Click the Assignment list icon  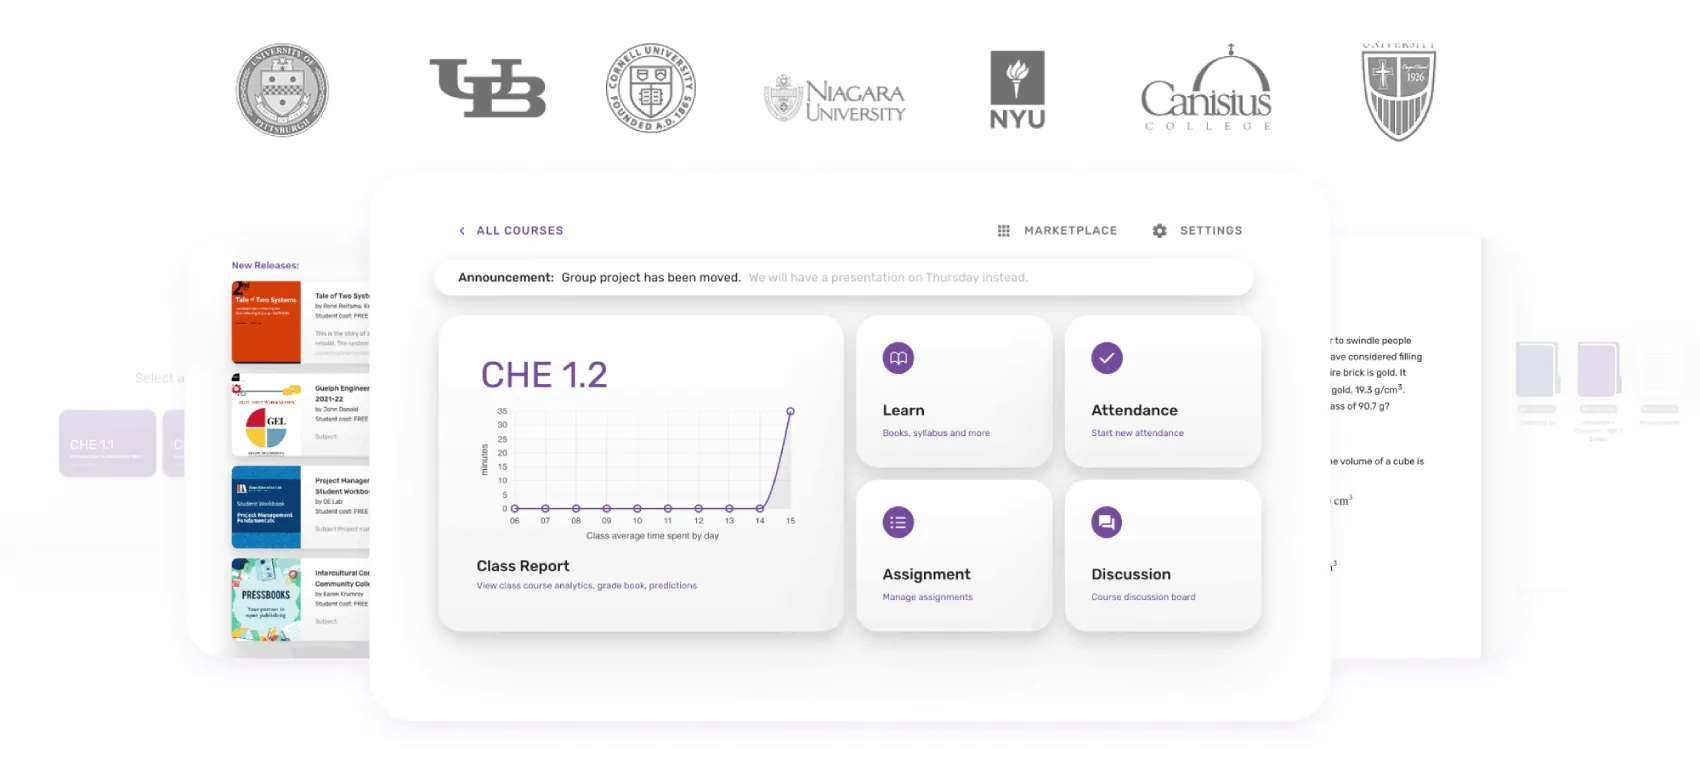pyautogui.click(x=898, y=522)
